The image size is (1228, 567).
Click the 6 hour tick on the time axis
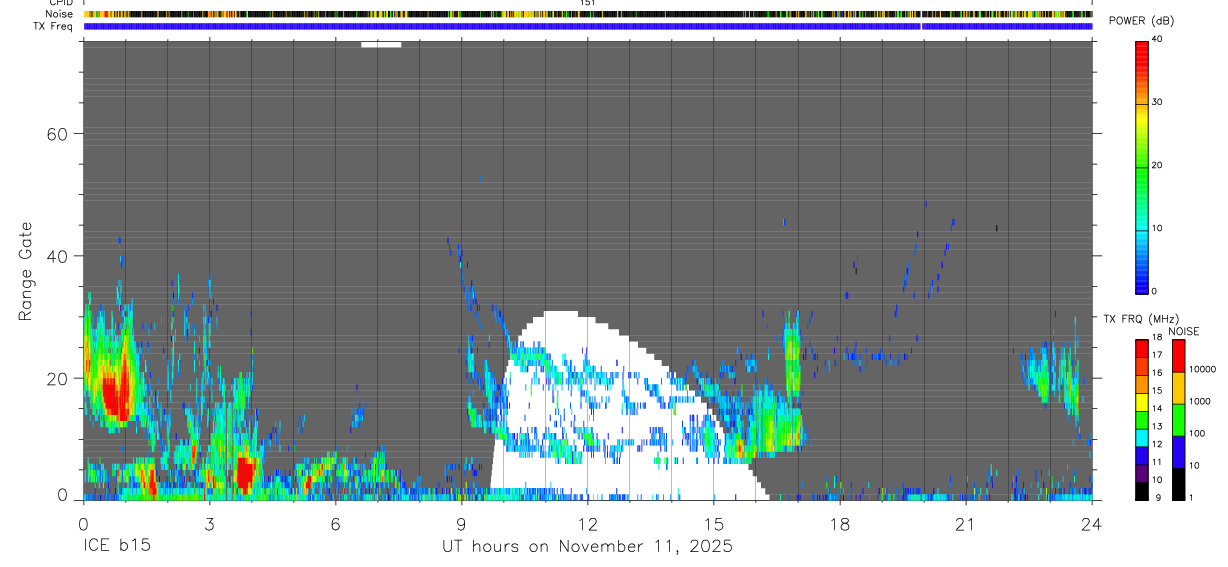point(335,523)
